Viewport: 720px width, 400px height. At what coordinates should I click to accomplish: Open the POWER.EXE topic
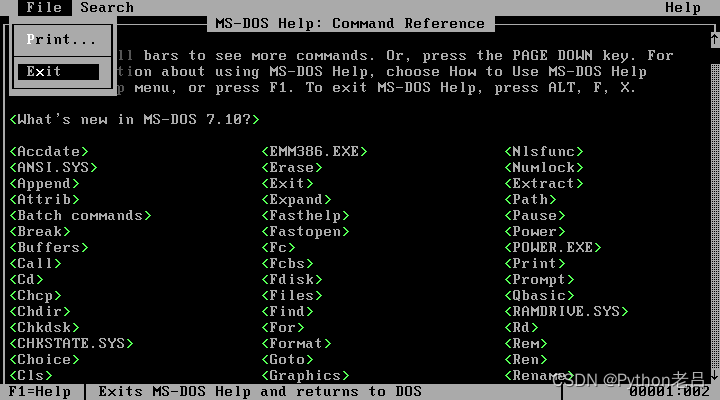coord(553,248)
